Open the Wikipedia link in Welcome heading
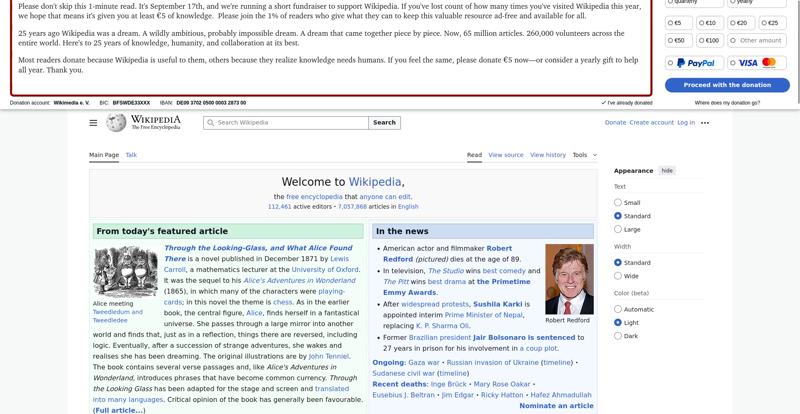800x414 pixels. [x=375, y=182]
